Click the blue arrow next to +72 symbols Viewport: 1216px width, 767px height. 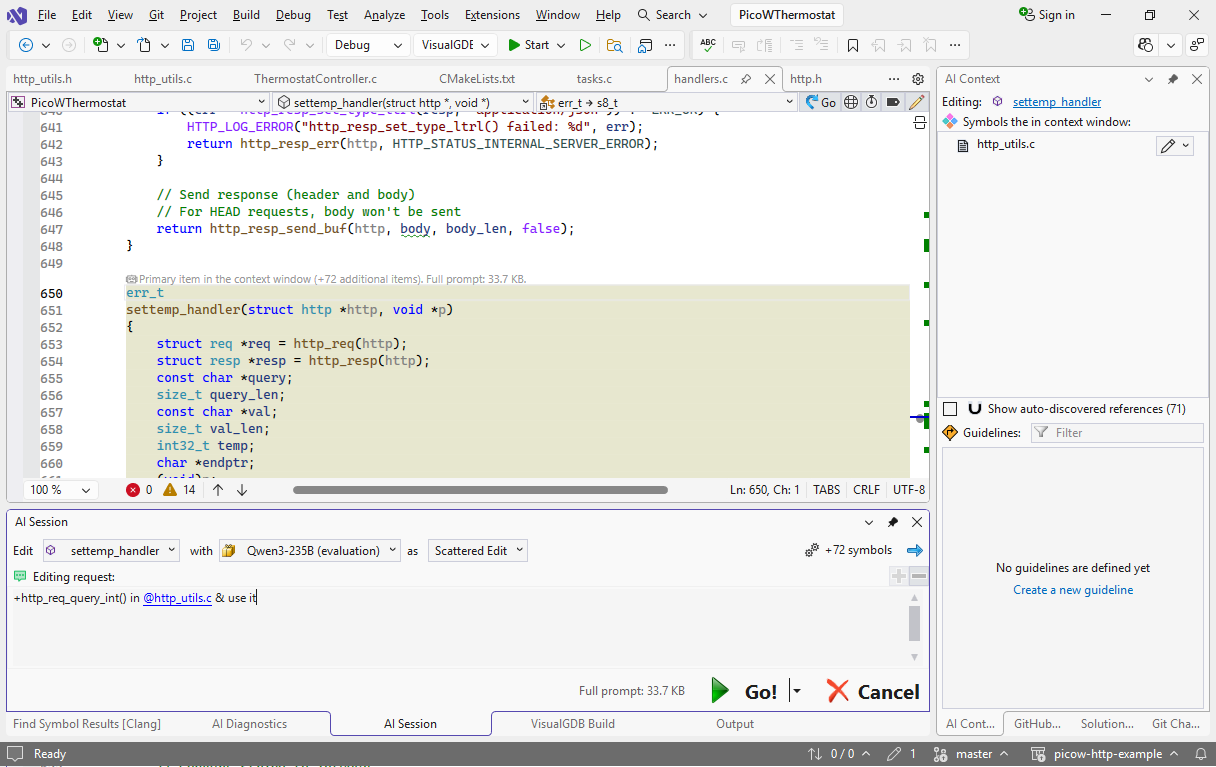[914, 550]
